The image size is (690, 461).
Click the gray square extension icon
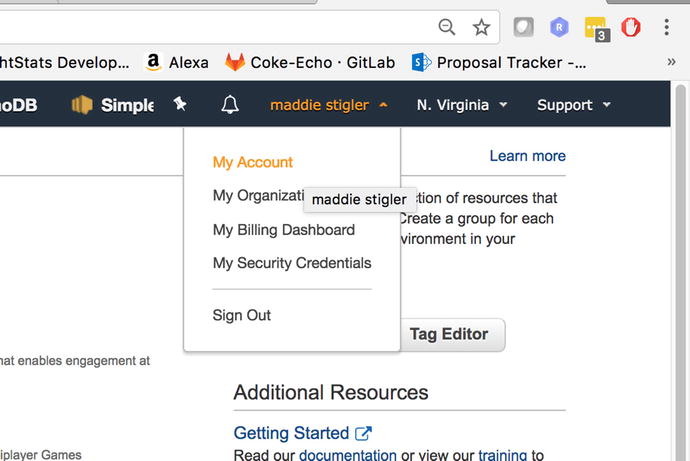coord(523,27)
